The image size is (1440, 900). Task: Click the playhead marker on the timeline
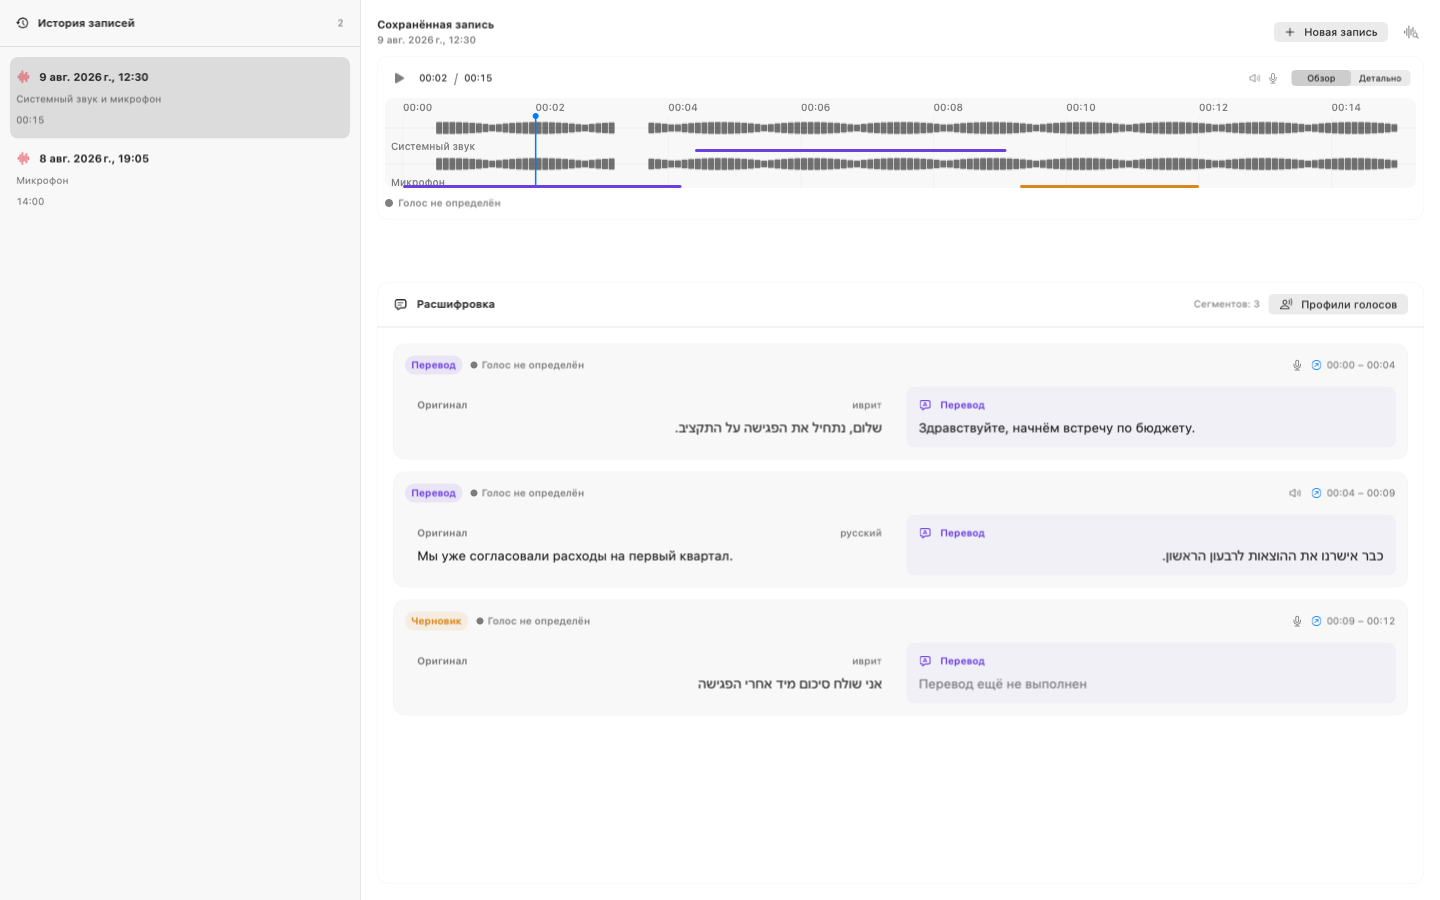536,117
